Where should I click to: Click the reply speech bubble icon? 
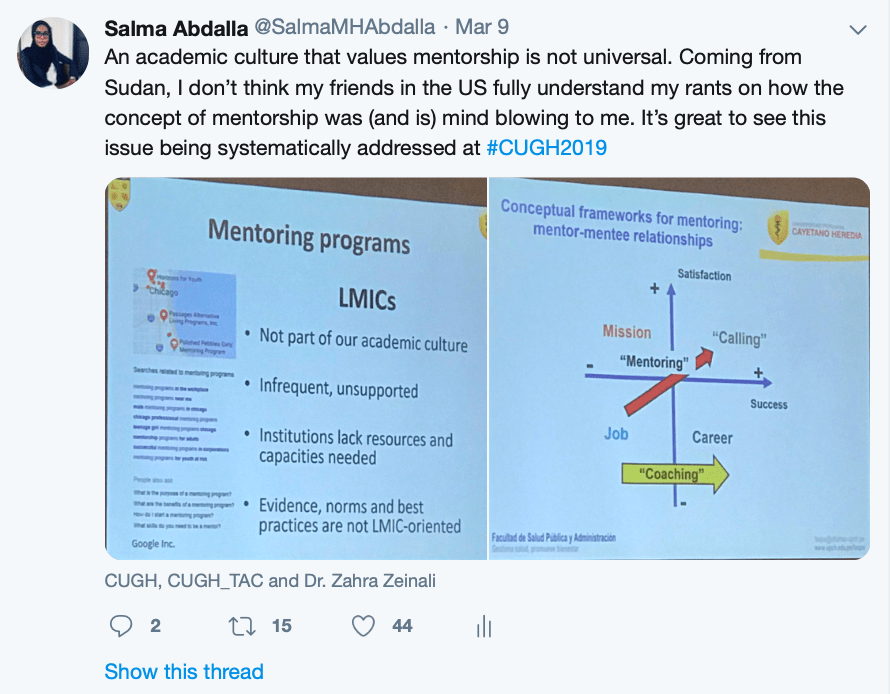pyautogui.click(x=121, y=626)
